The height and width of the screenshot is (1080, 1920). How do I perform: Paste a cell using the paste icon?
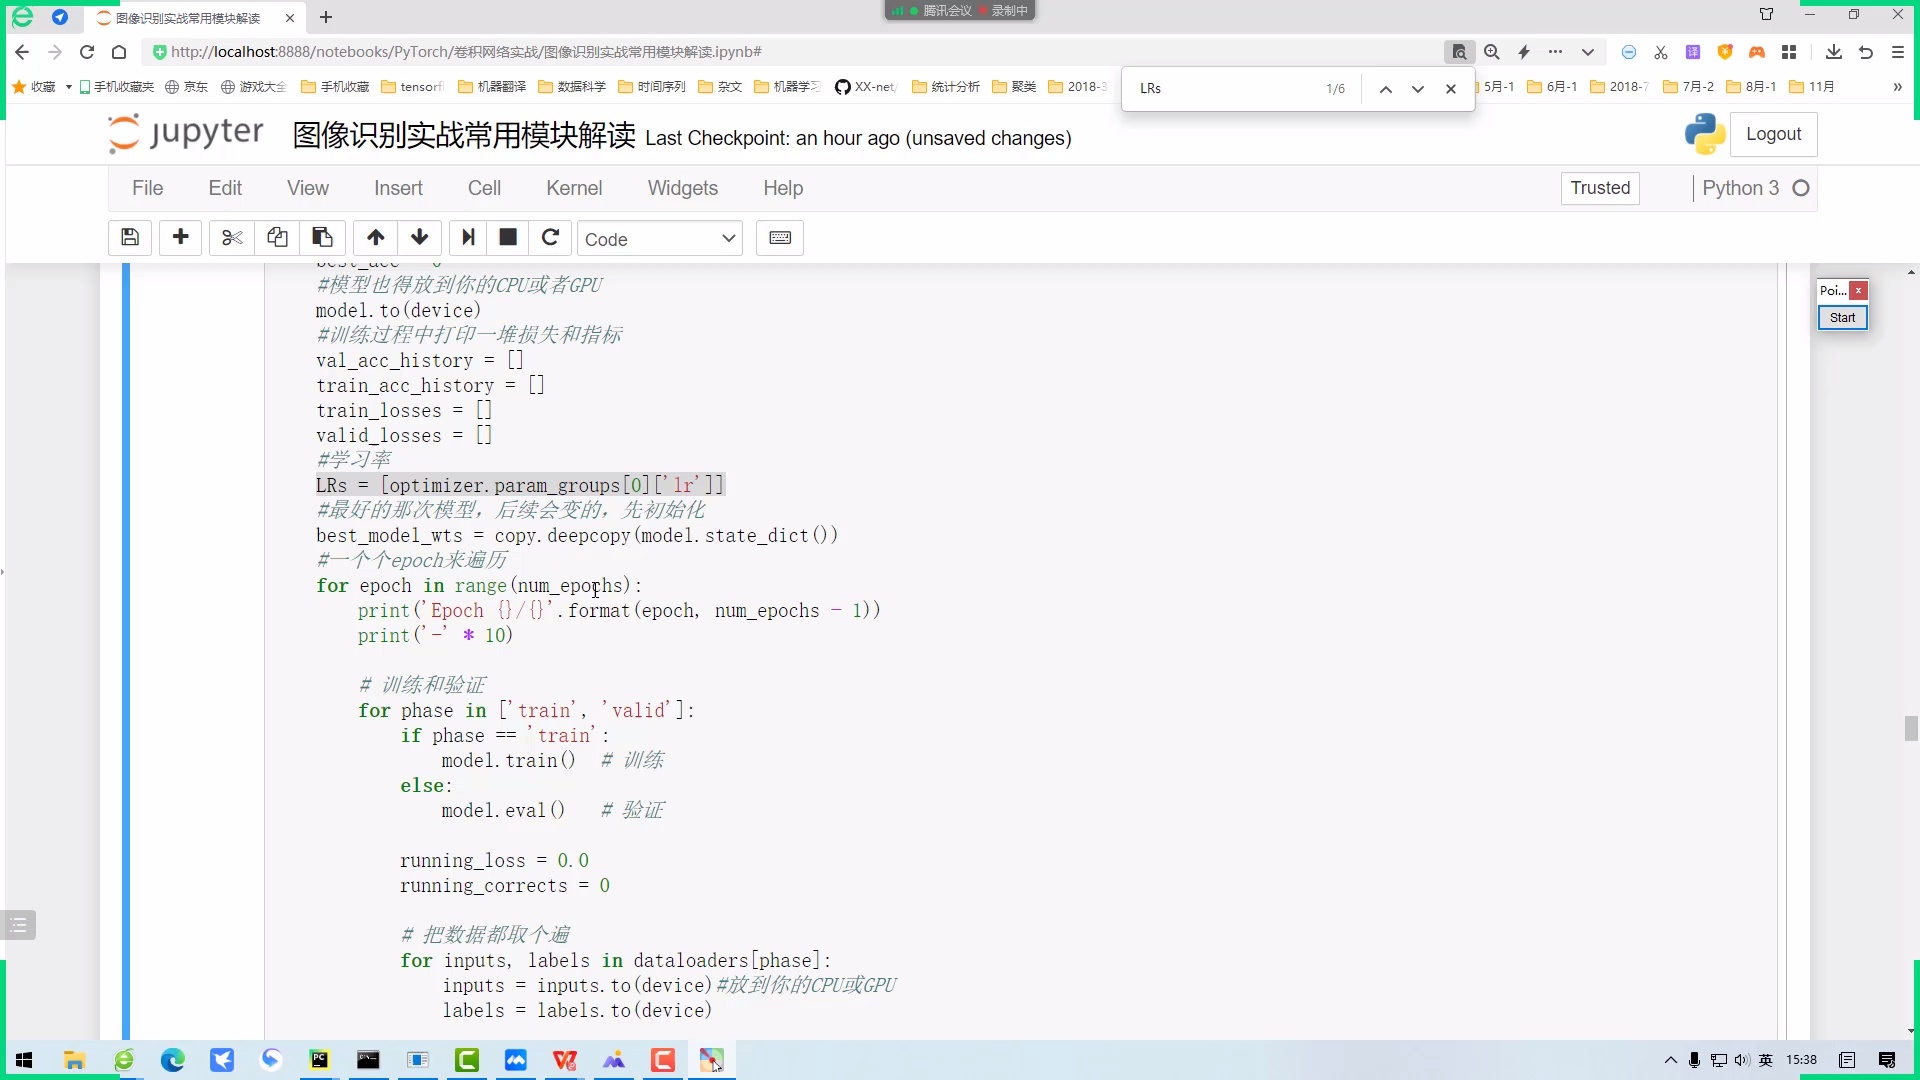[322, 238]
